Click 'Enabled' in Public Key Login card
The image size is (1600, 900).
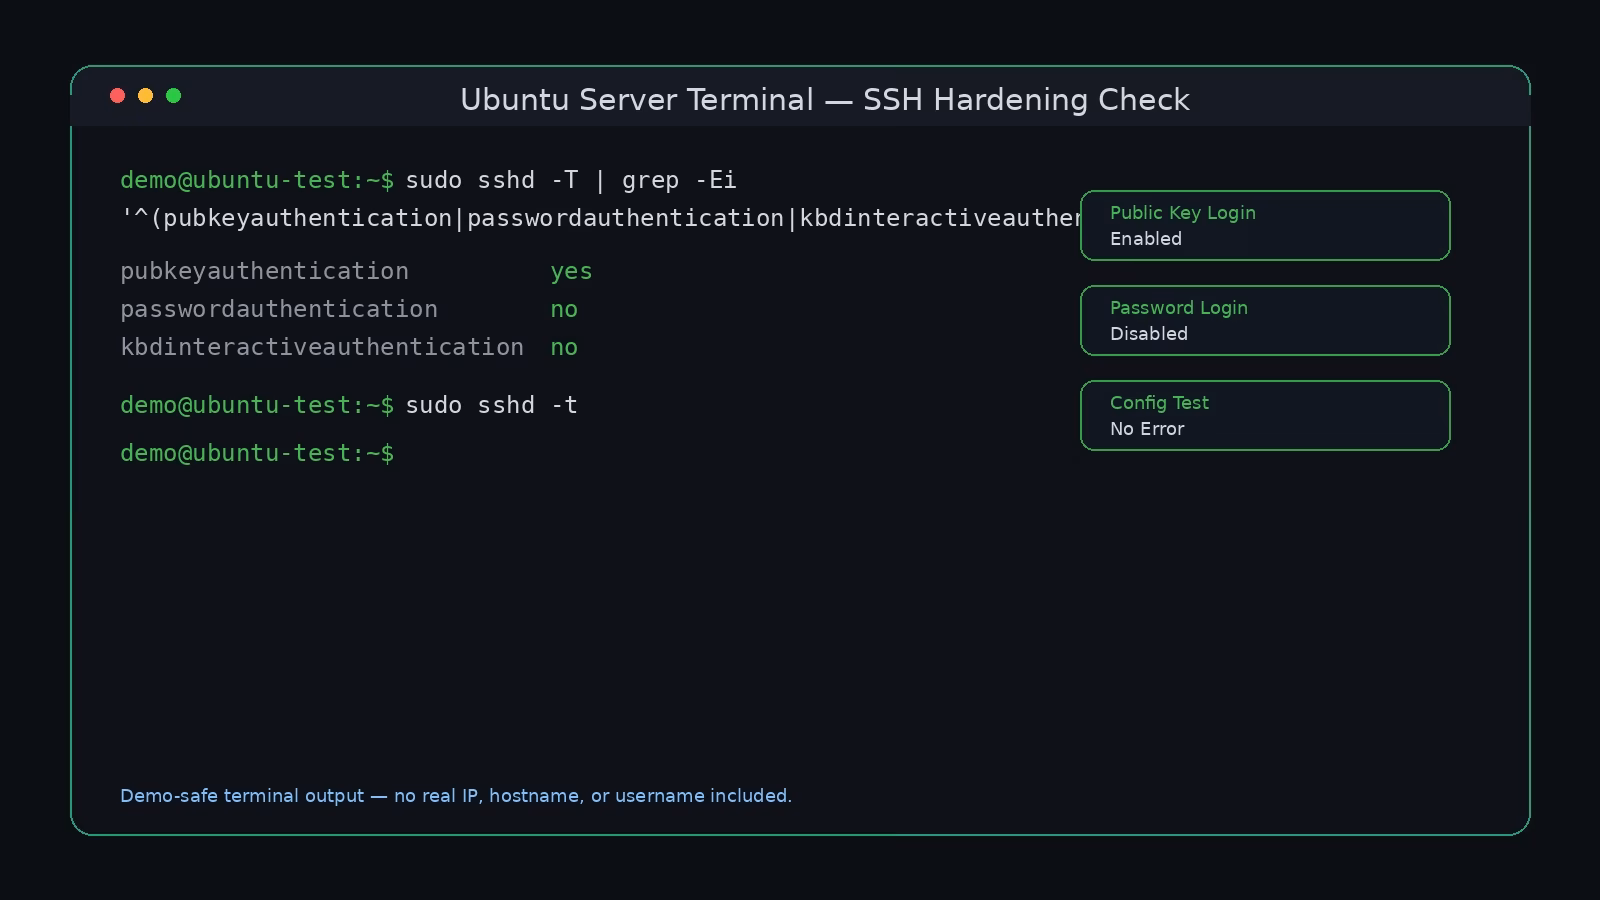pyautogui.click(x=1146, y=239)
